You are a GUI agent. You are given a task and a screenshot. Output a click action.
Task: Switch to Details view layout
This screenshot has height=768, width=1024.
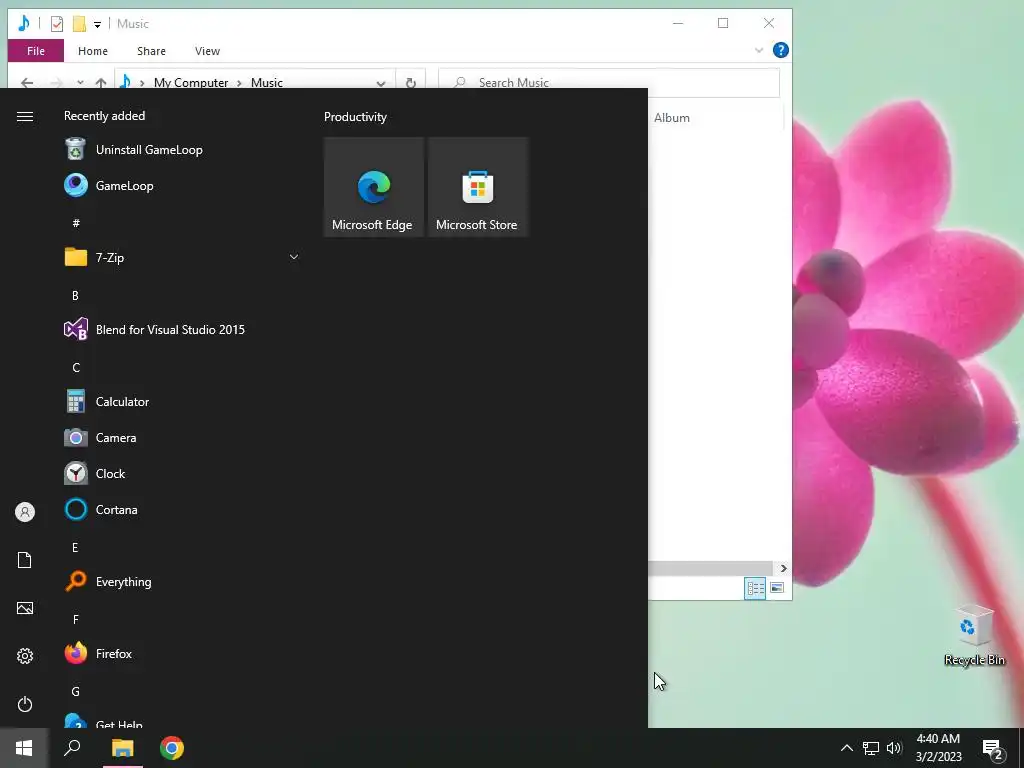click(756, 588)
